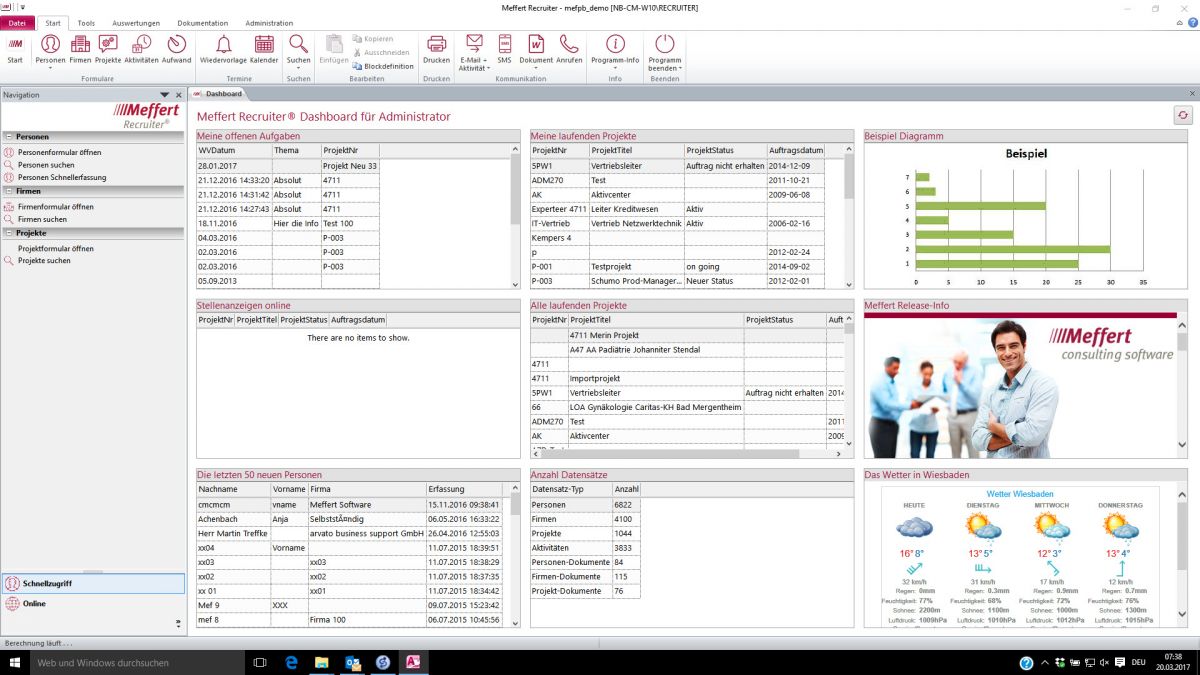Screen dimensions: 1200x675
Task: Close the Navigation pane
Action: pos(178,95)
